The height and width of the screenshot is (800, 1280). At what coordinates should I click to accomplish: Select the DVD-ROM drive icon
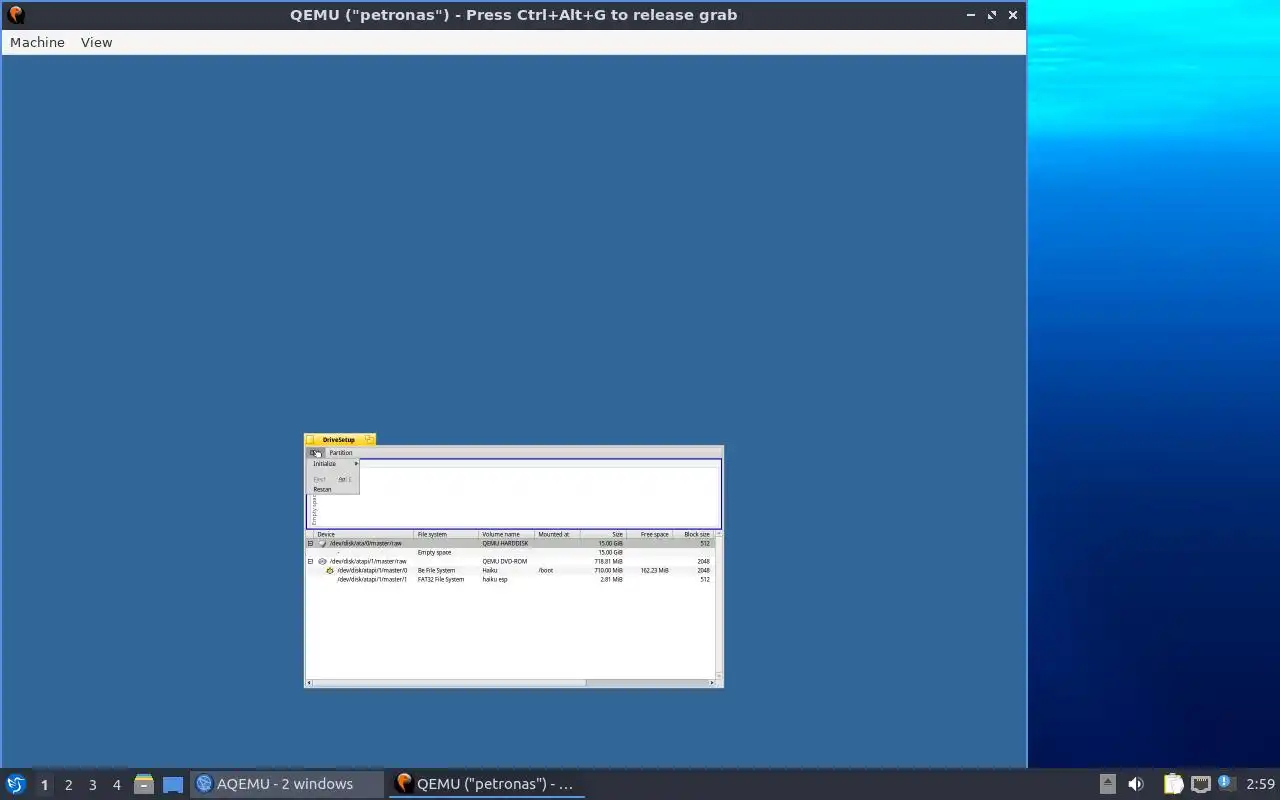322,561
